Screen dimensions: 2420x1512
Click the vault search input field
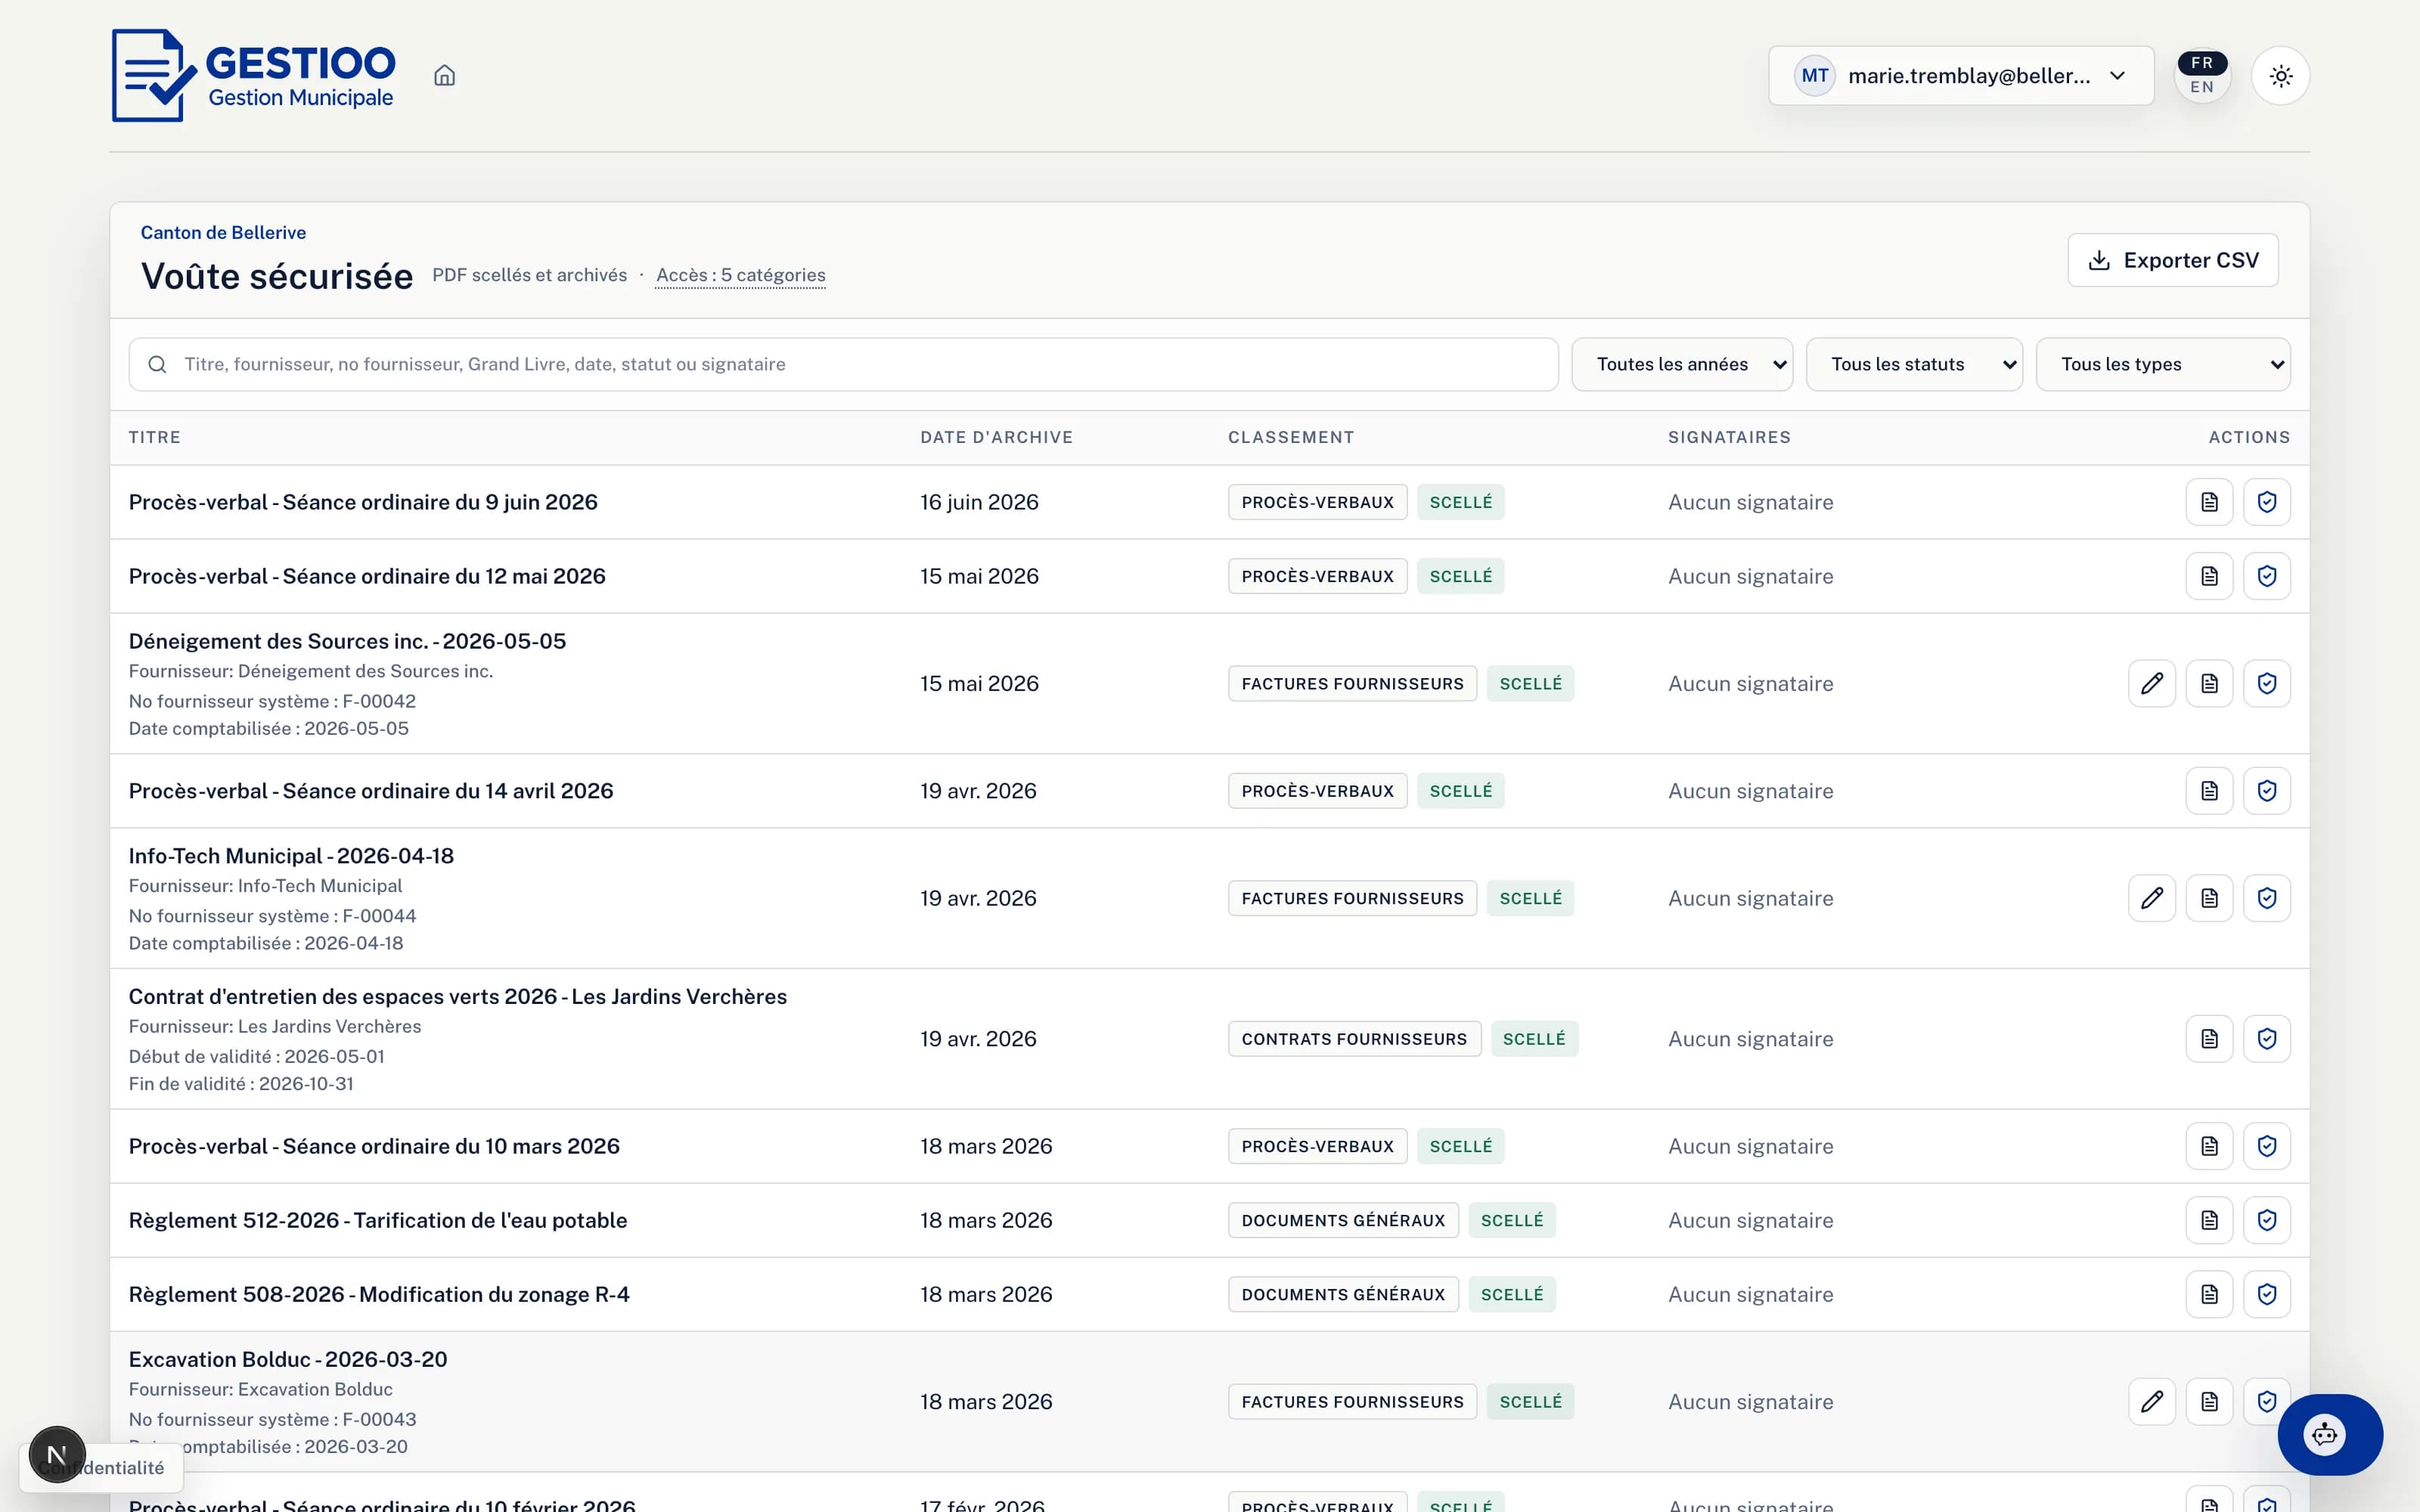point(843,364)
